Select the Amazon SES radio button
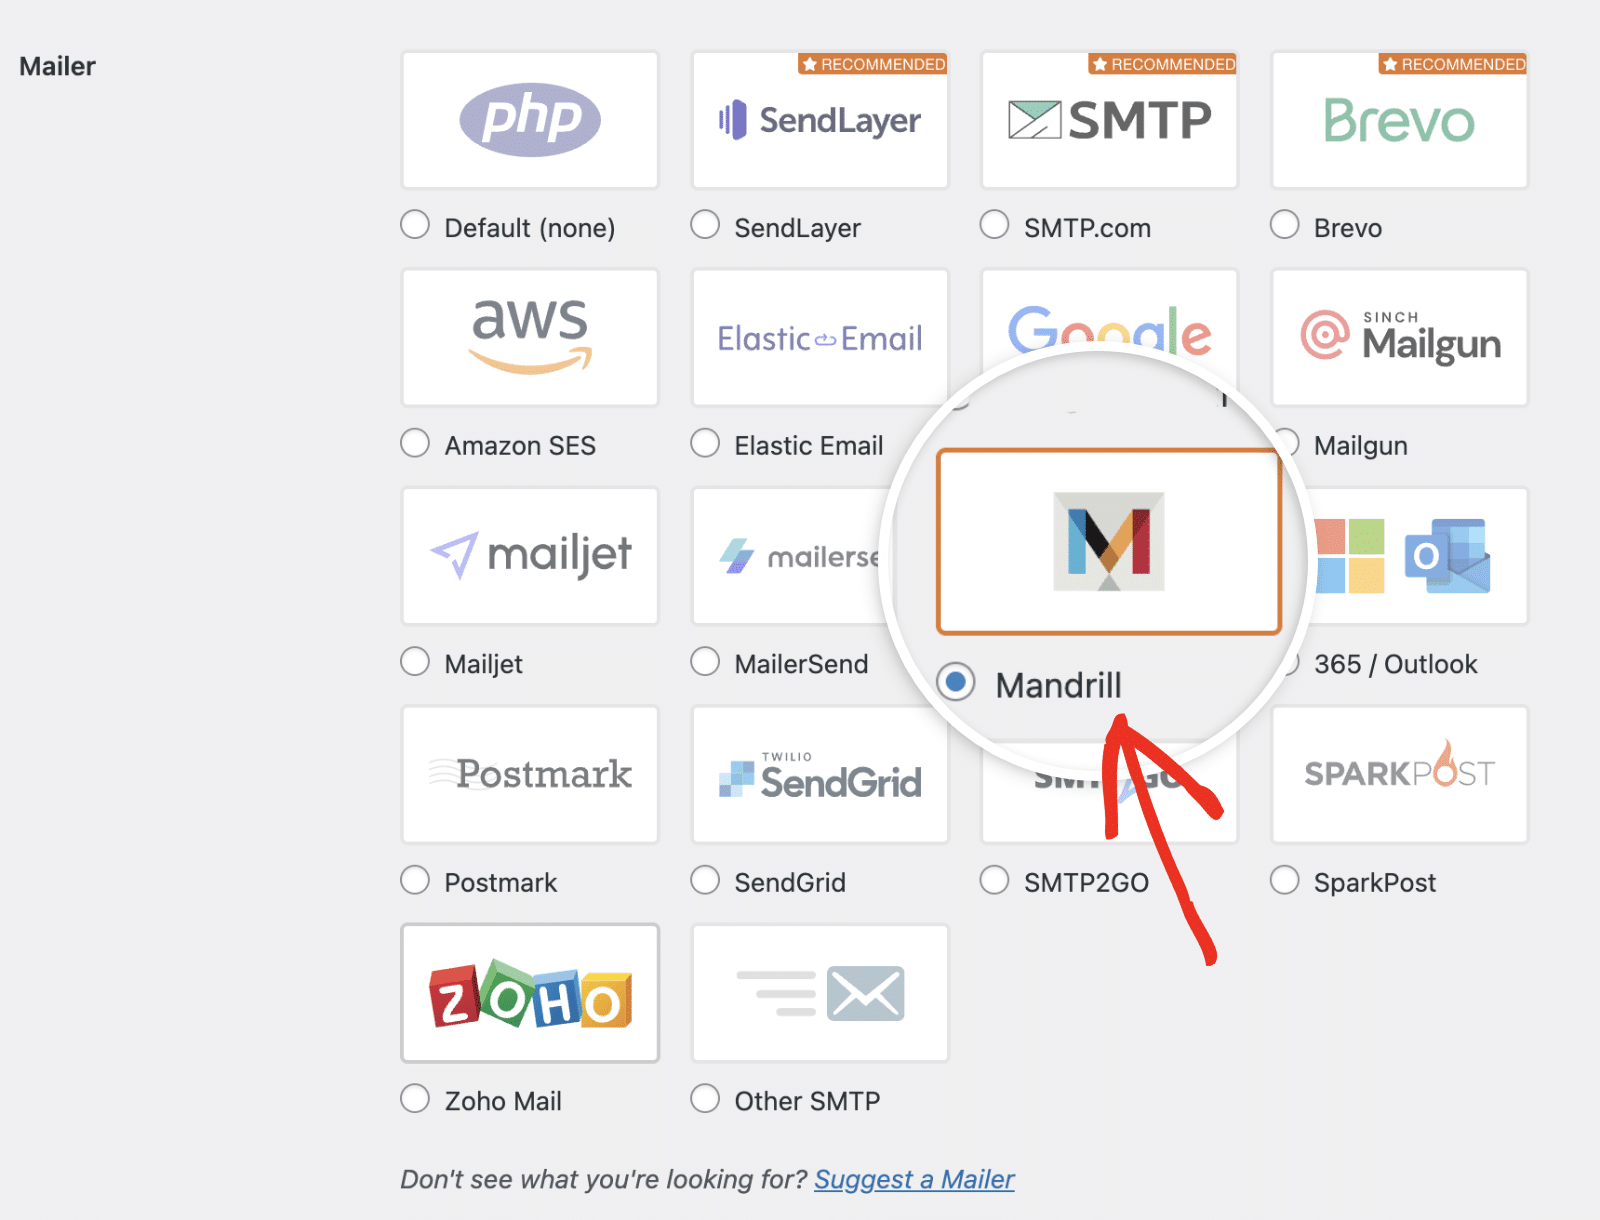 415,442
